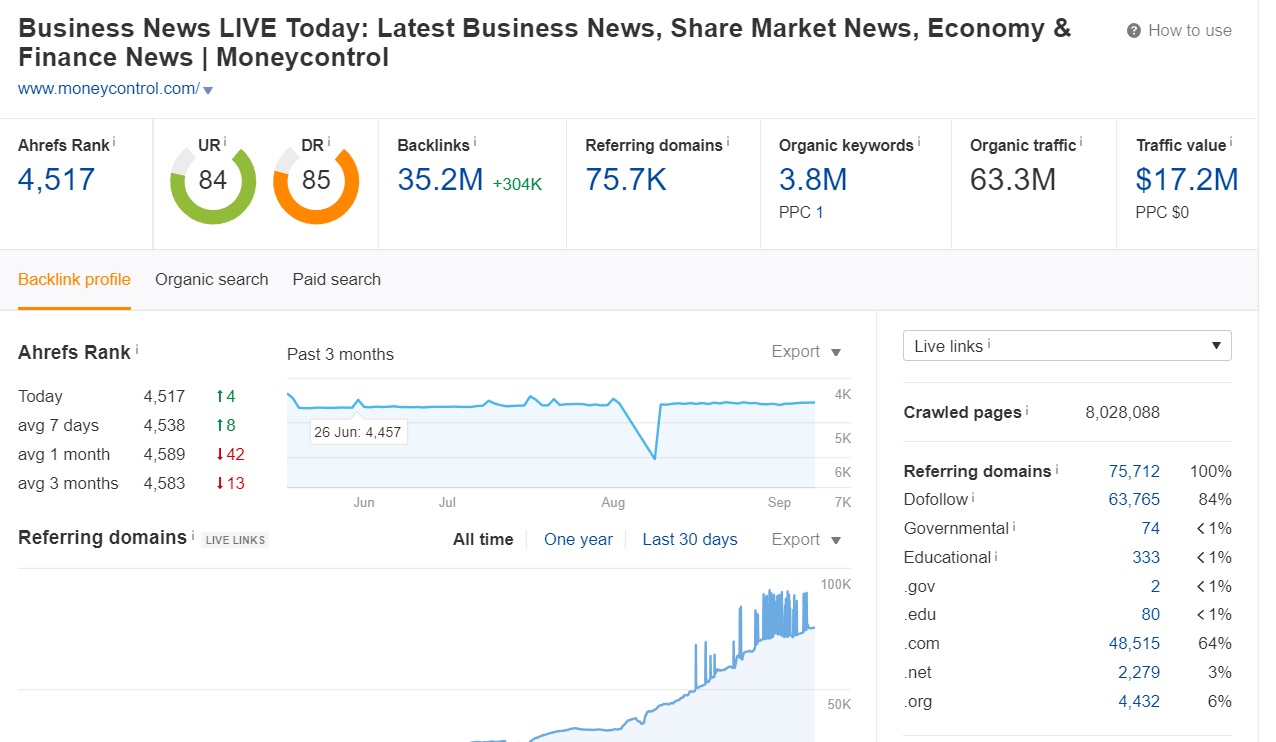Click the Crawled pages value 8,028,088

pos(1122,412)
